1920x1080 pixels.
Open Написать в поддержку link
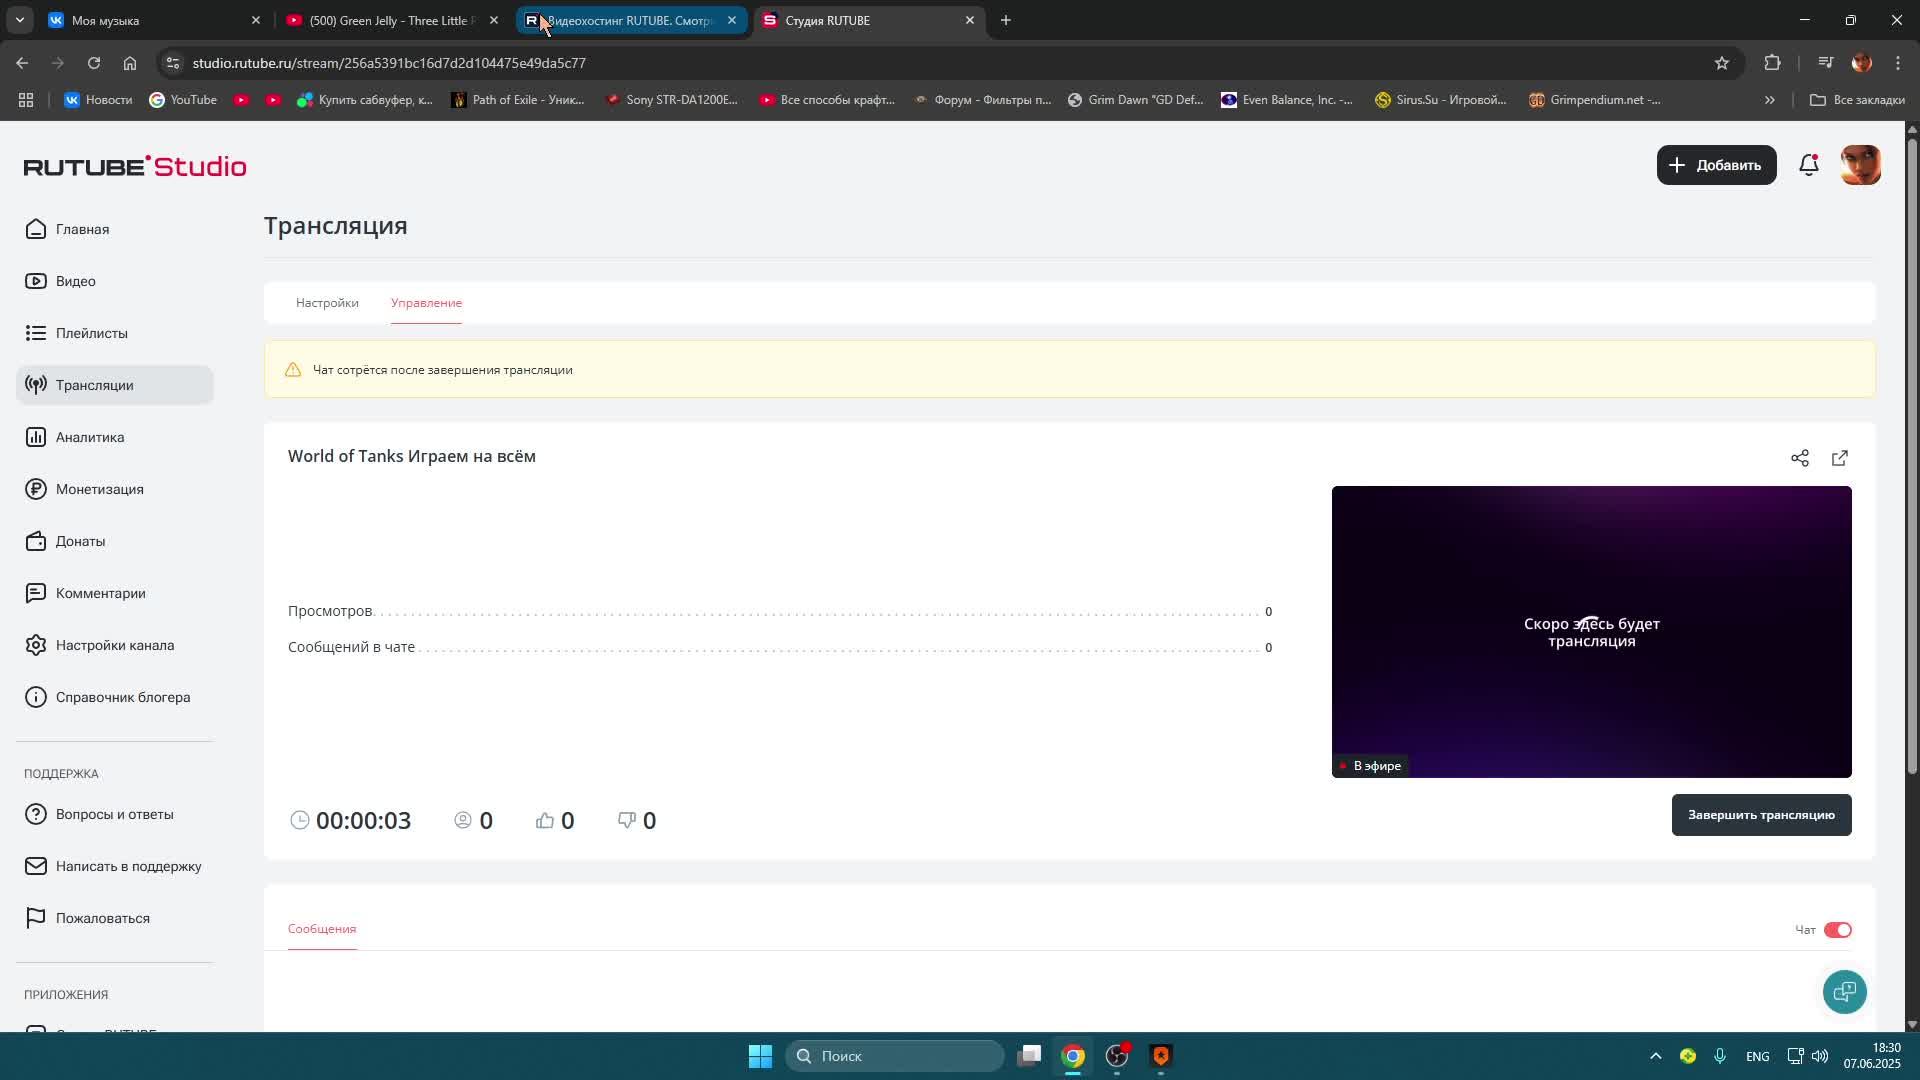pos(128,866)
